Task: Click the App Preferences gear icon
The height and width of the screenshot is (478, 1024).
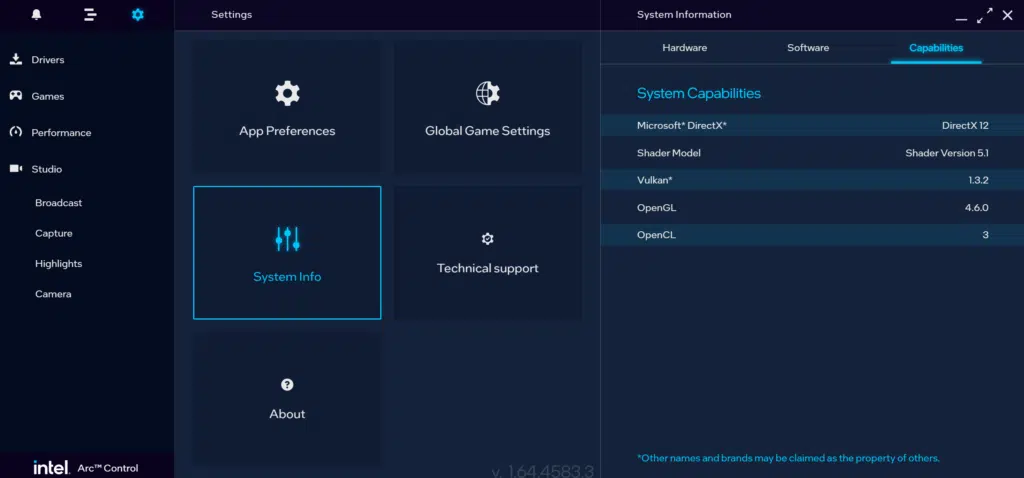Action: [287, 93]
